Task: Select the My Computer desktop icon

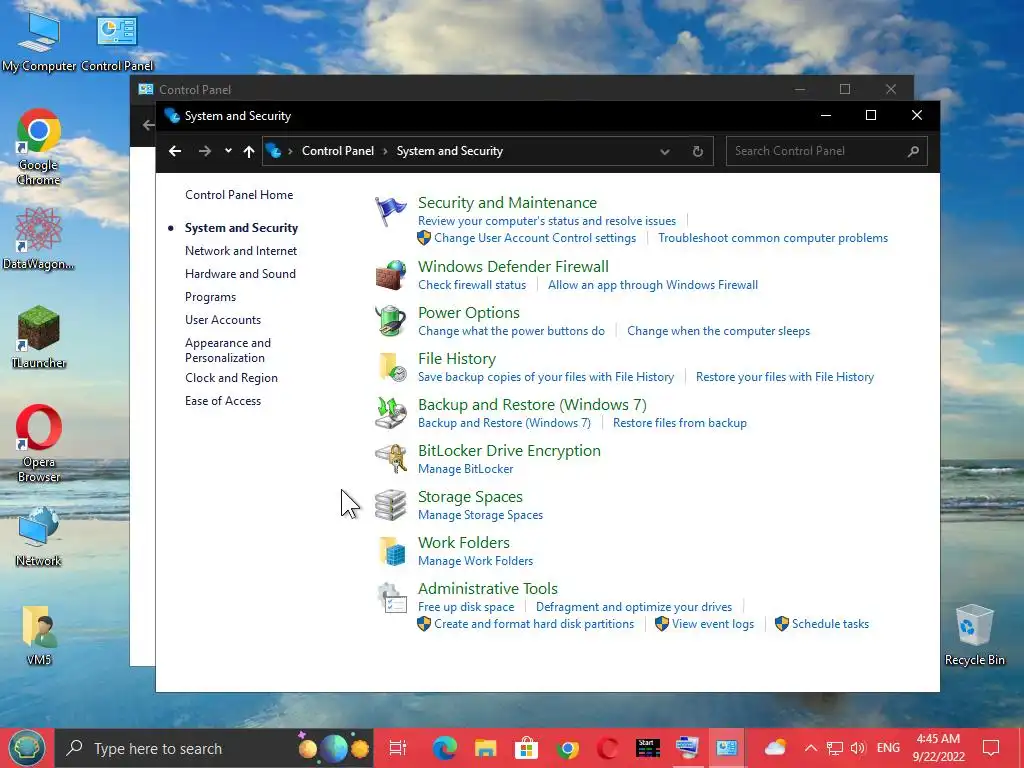Action: pos(39,42)
